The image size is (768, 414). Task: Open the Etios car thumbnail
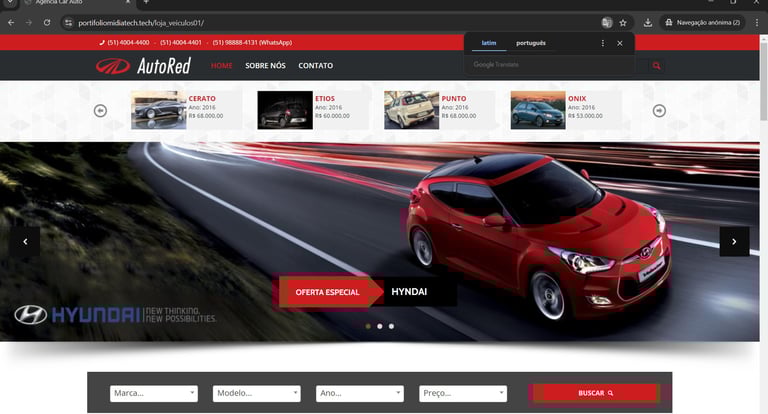tap(285, 110)
